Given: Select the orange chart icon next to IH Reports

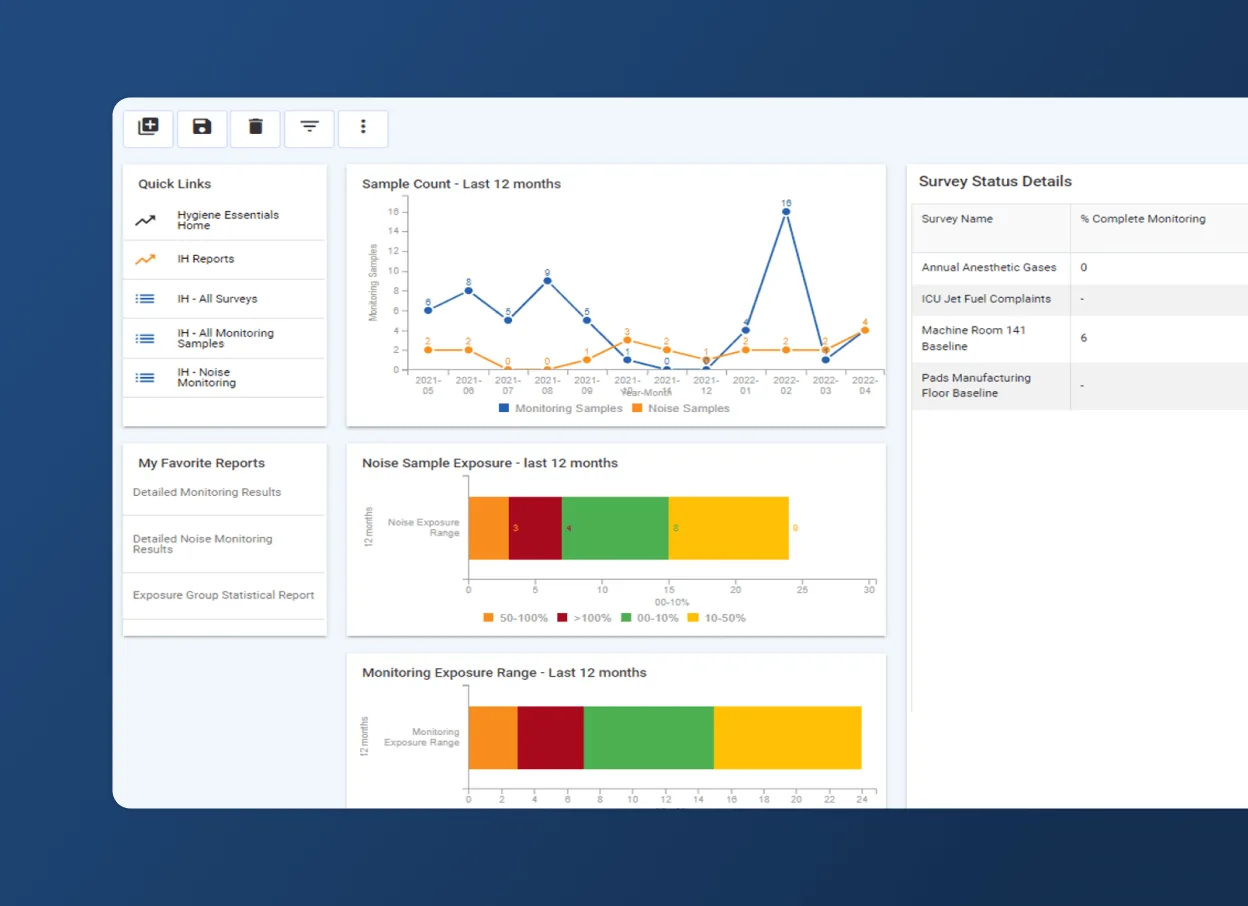Looking at the screenshot, I should tap(147, 259).
